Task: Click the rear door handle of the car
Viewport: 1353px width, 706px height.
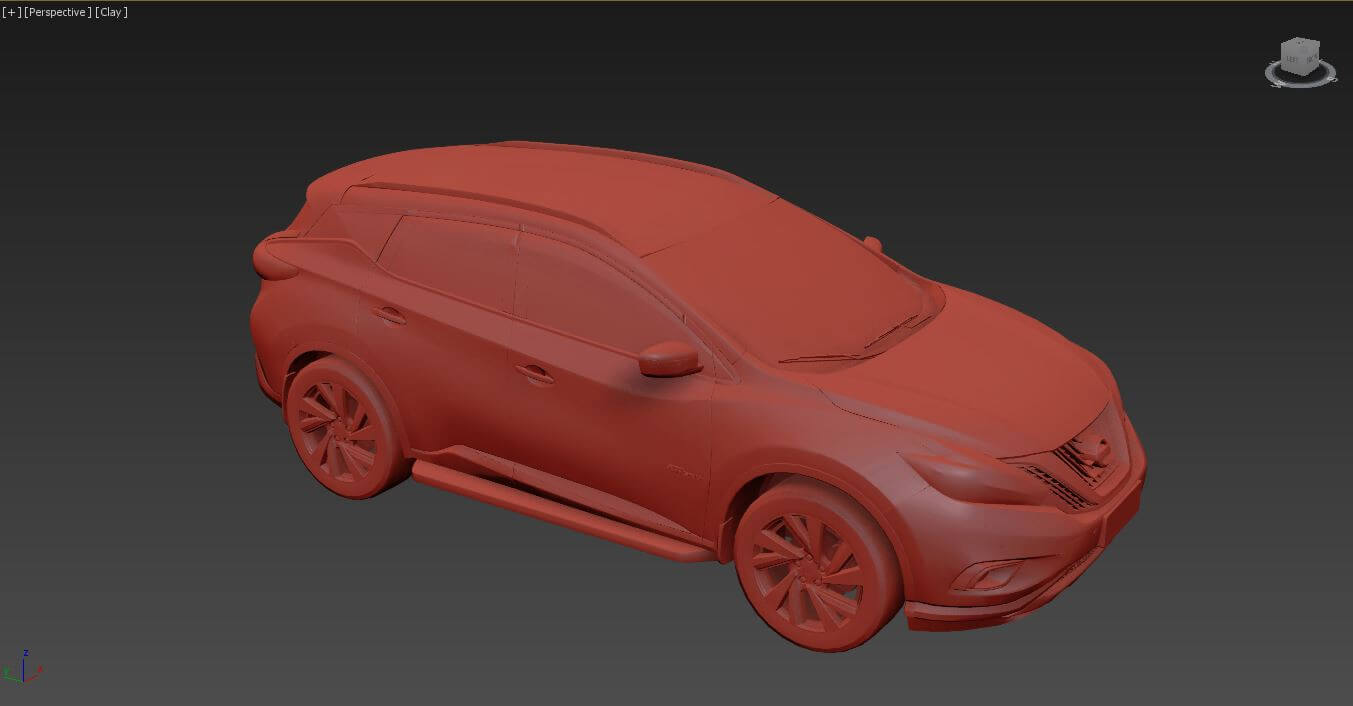Action: click(x=388, y=315)
